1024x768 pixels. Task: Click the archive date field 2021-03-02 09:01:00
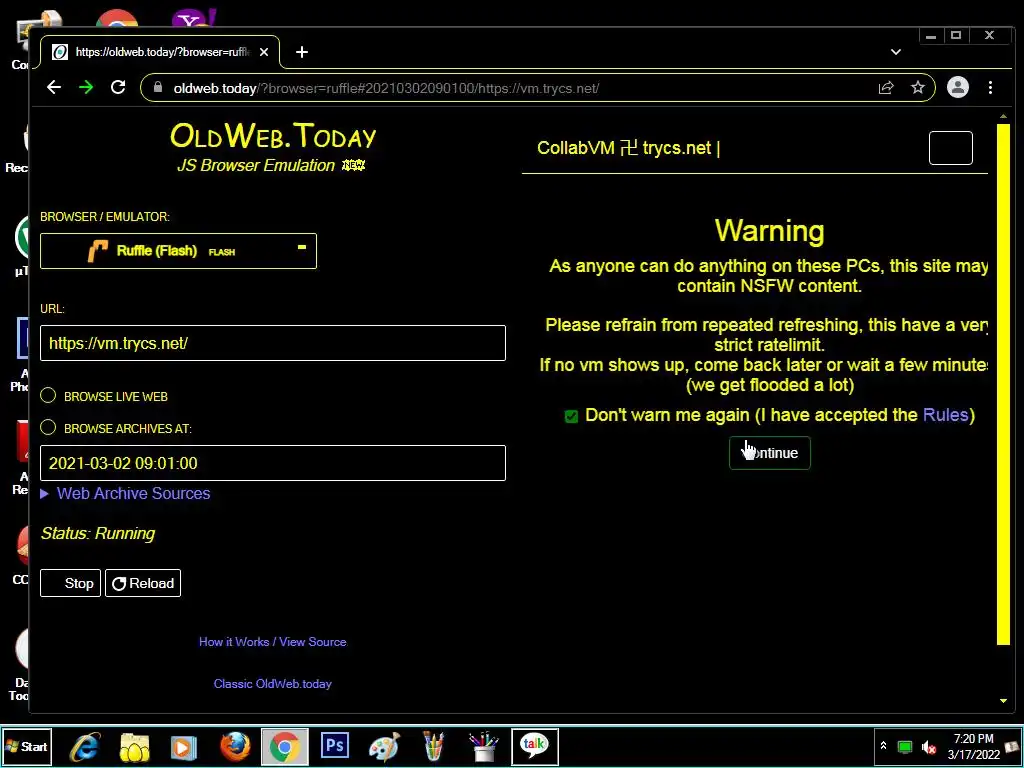[x=273, y=463]
